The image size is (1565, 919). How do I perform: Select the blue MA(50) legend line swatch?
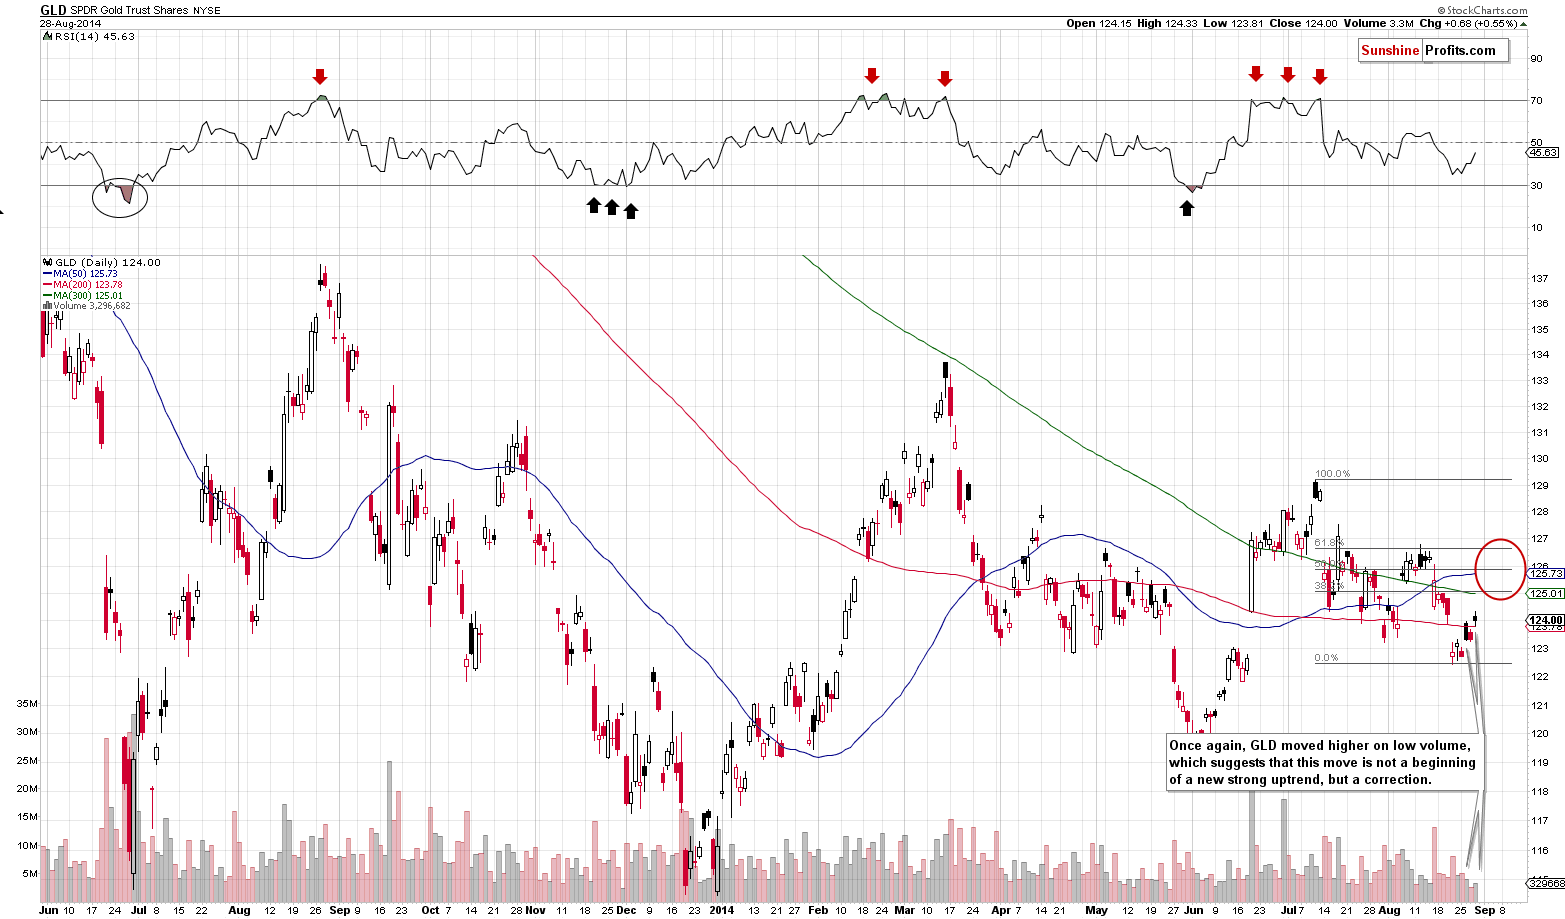47,273
